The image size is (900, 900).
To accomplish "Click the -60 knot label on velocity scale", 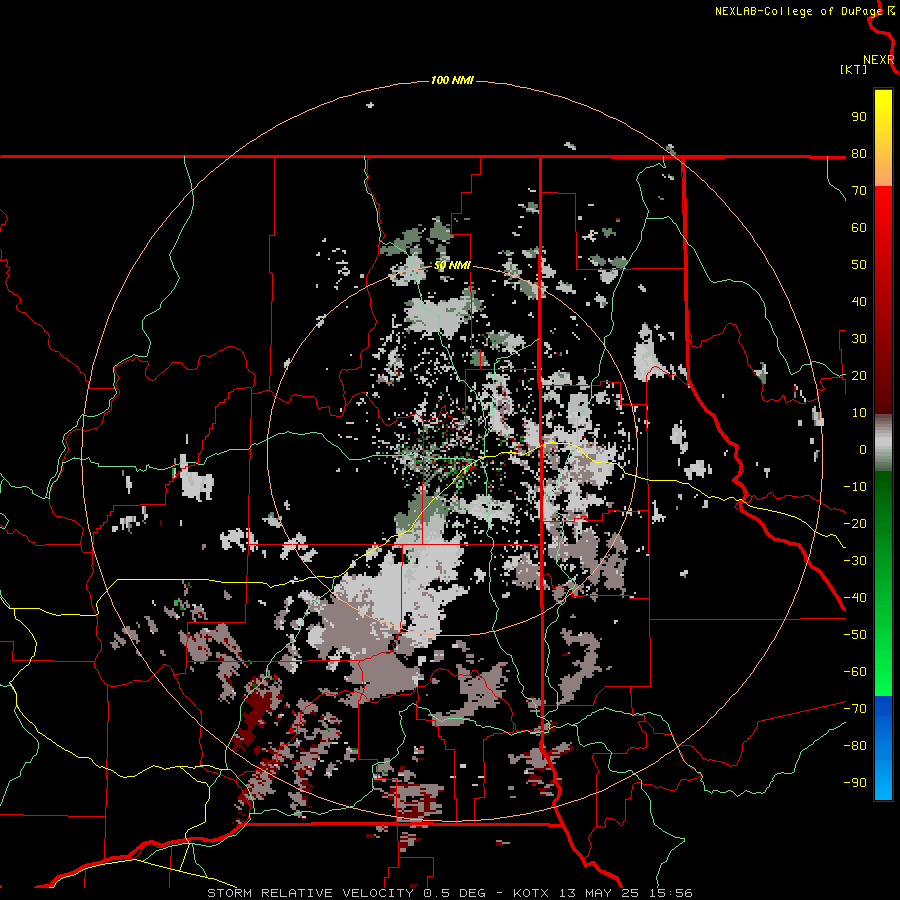I will [x=855, y=672].
